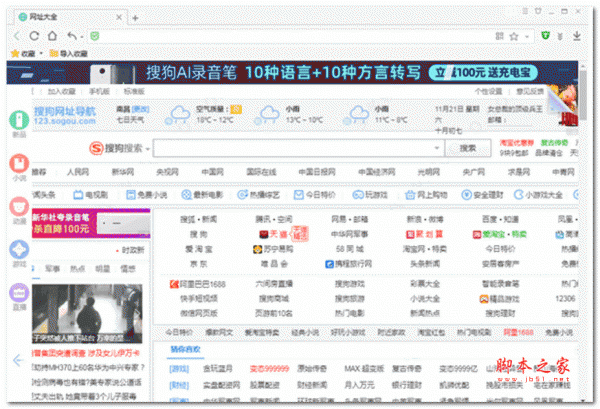Close the 网址大全 tab
600x409 pixels.
click(119, 17)
